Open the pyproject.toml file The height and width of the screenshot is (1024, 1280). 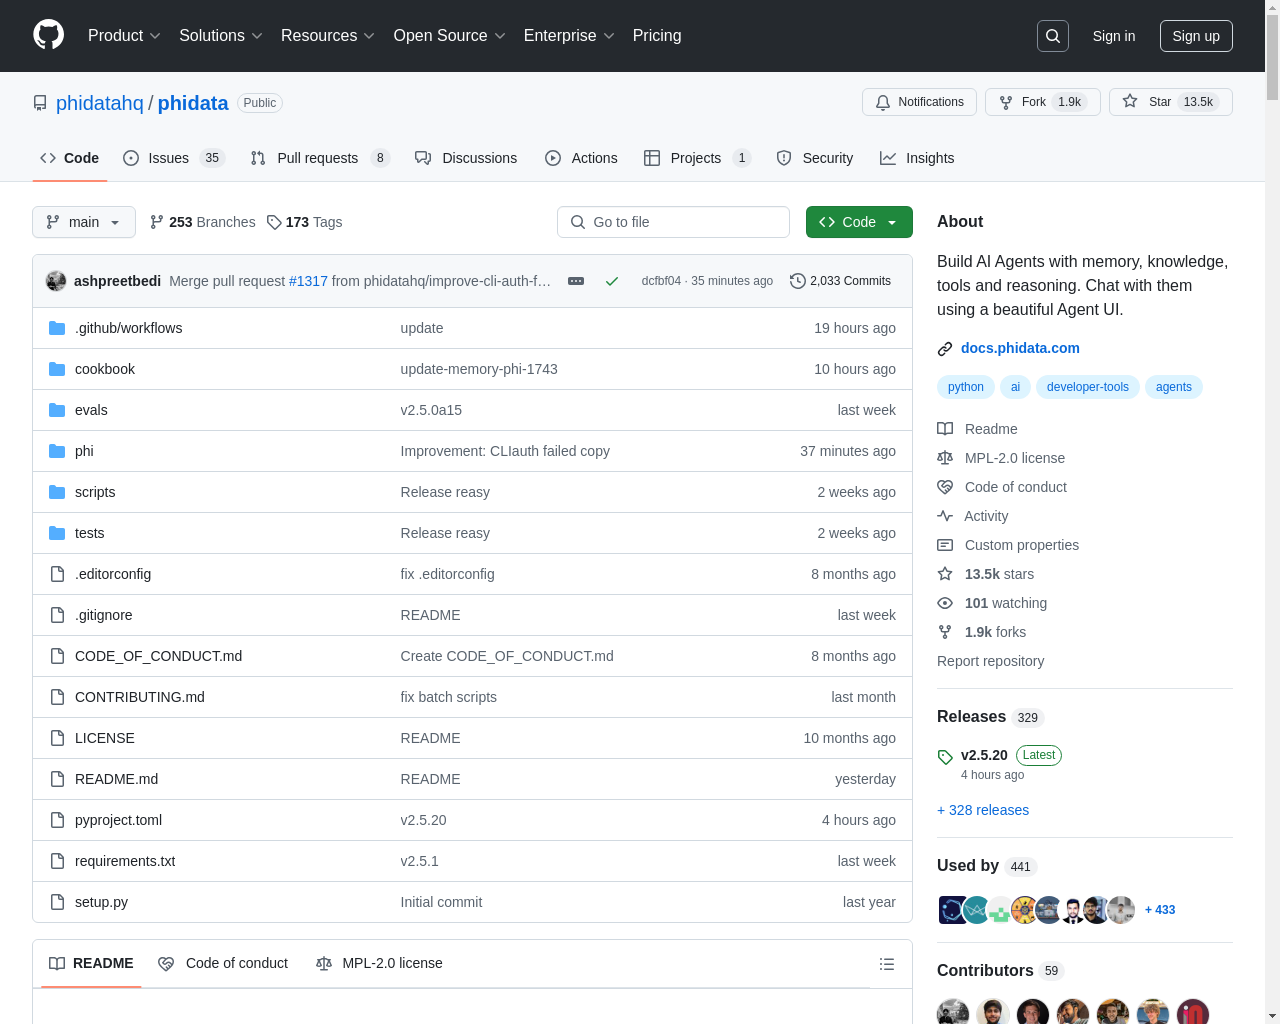pyautogui.click(x=118, y=820)
